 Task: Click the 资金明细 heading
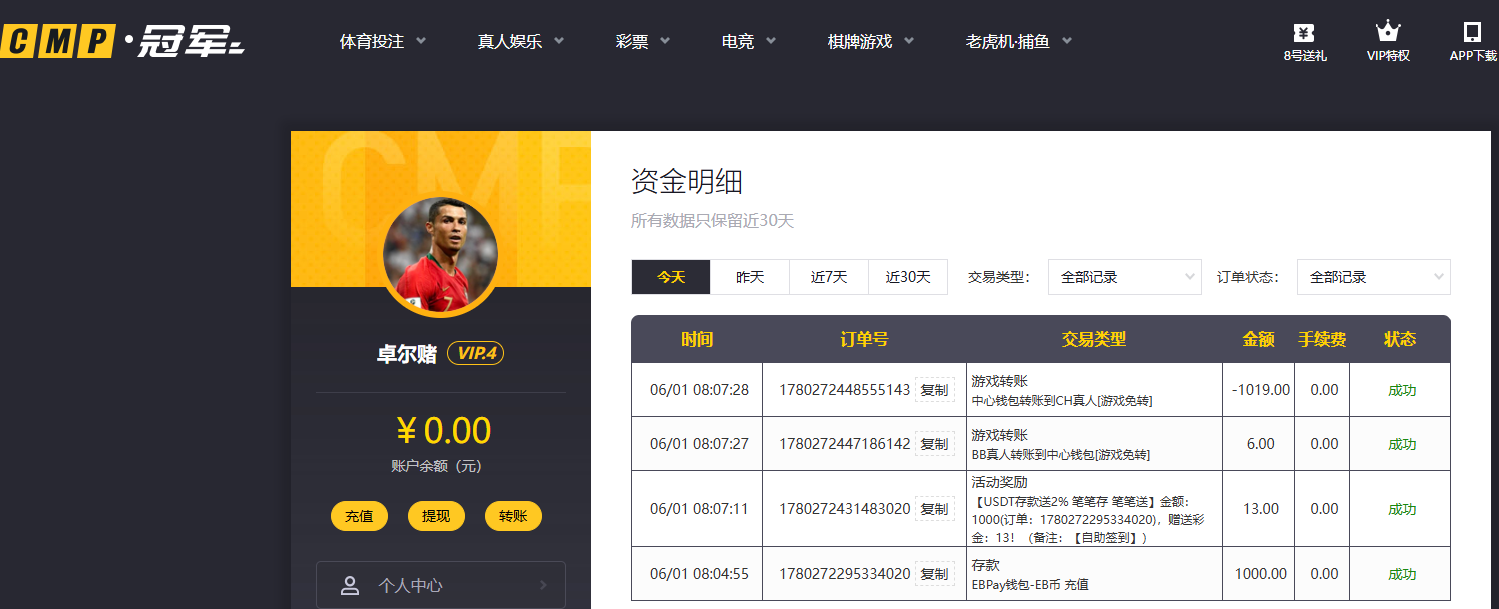click(x=687, y=182)
